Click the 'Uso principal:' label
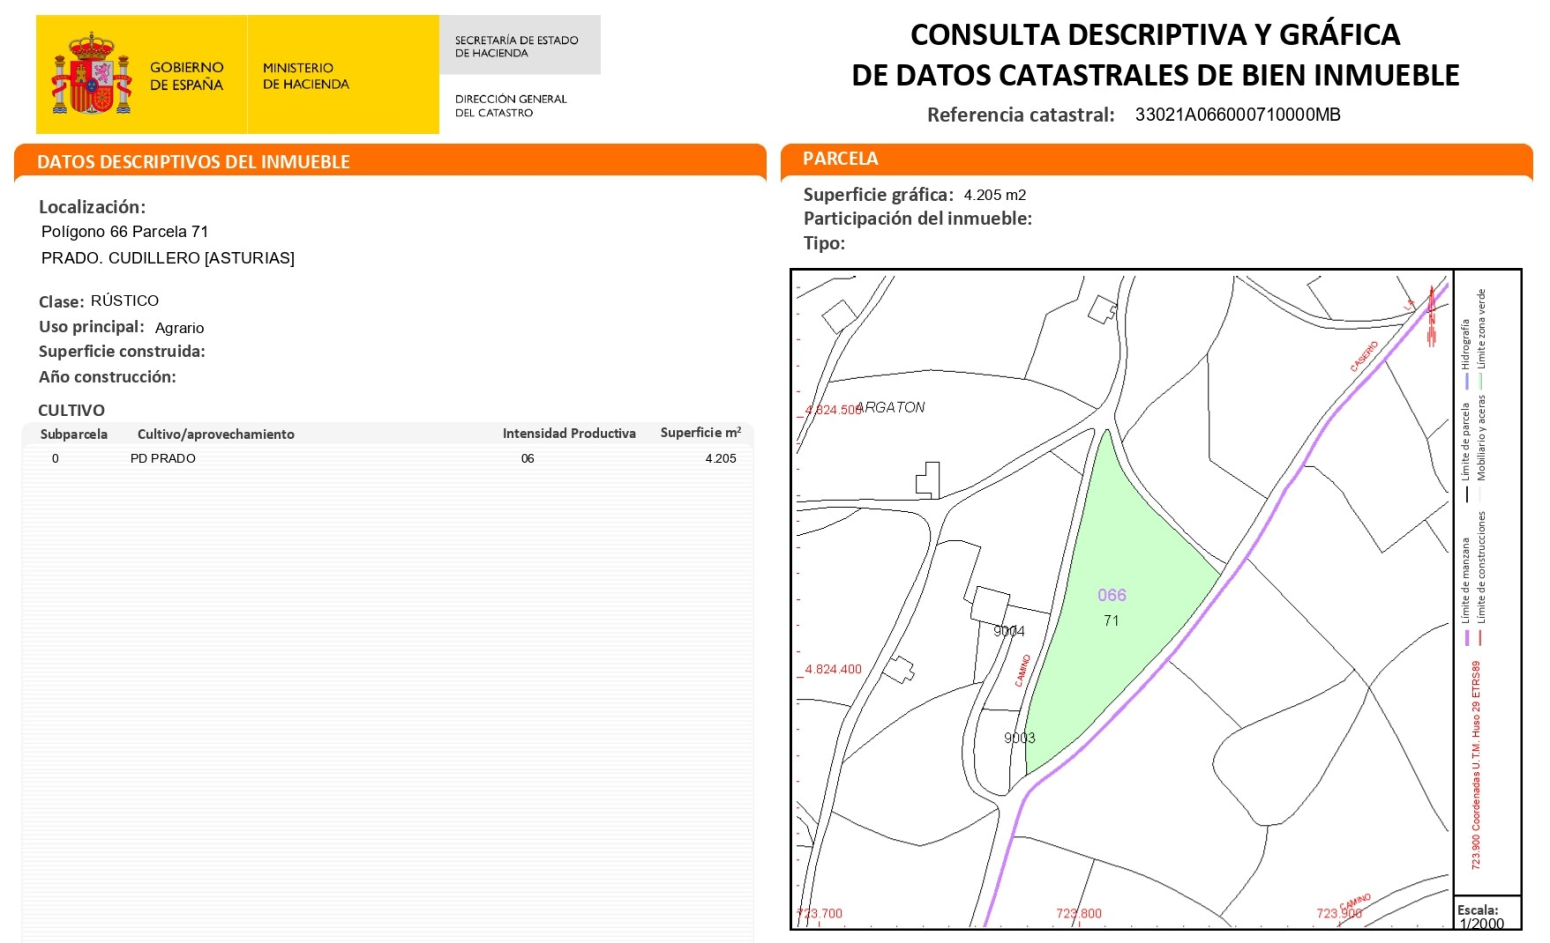The height and width of the screenshot is (943, 1550). [x=91, y=327]
